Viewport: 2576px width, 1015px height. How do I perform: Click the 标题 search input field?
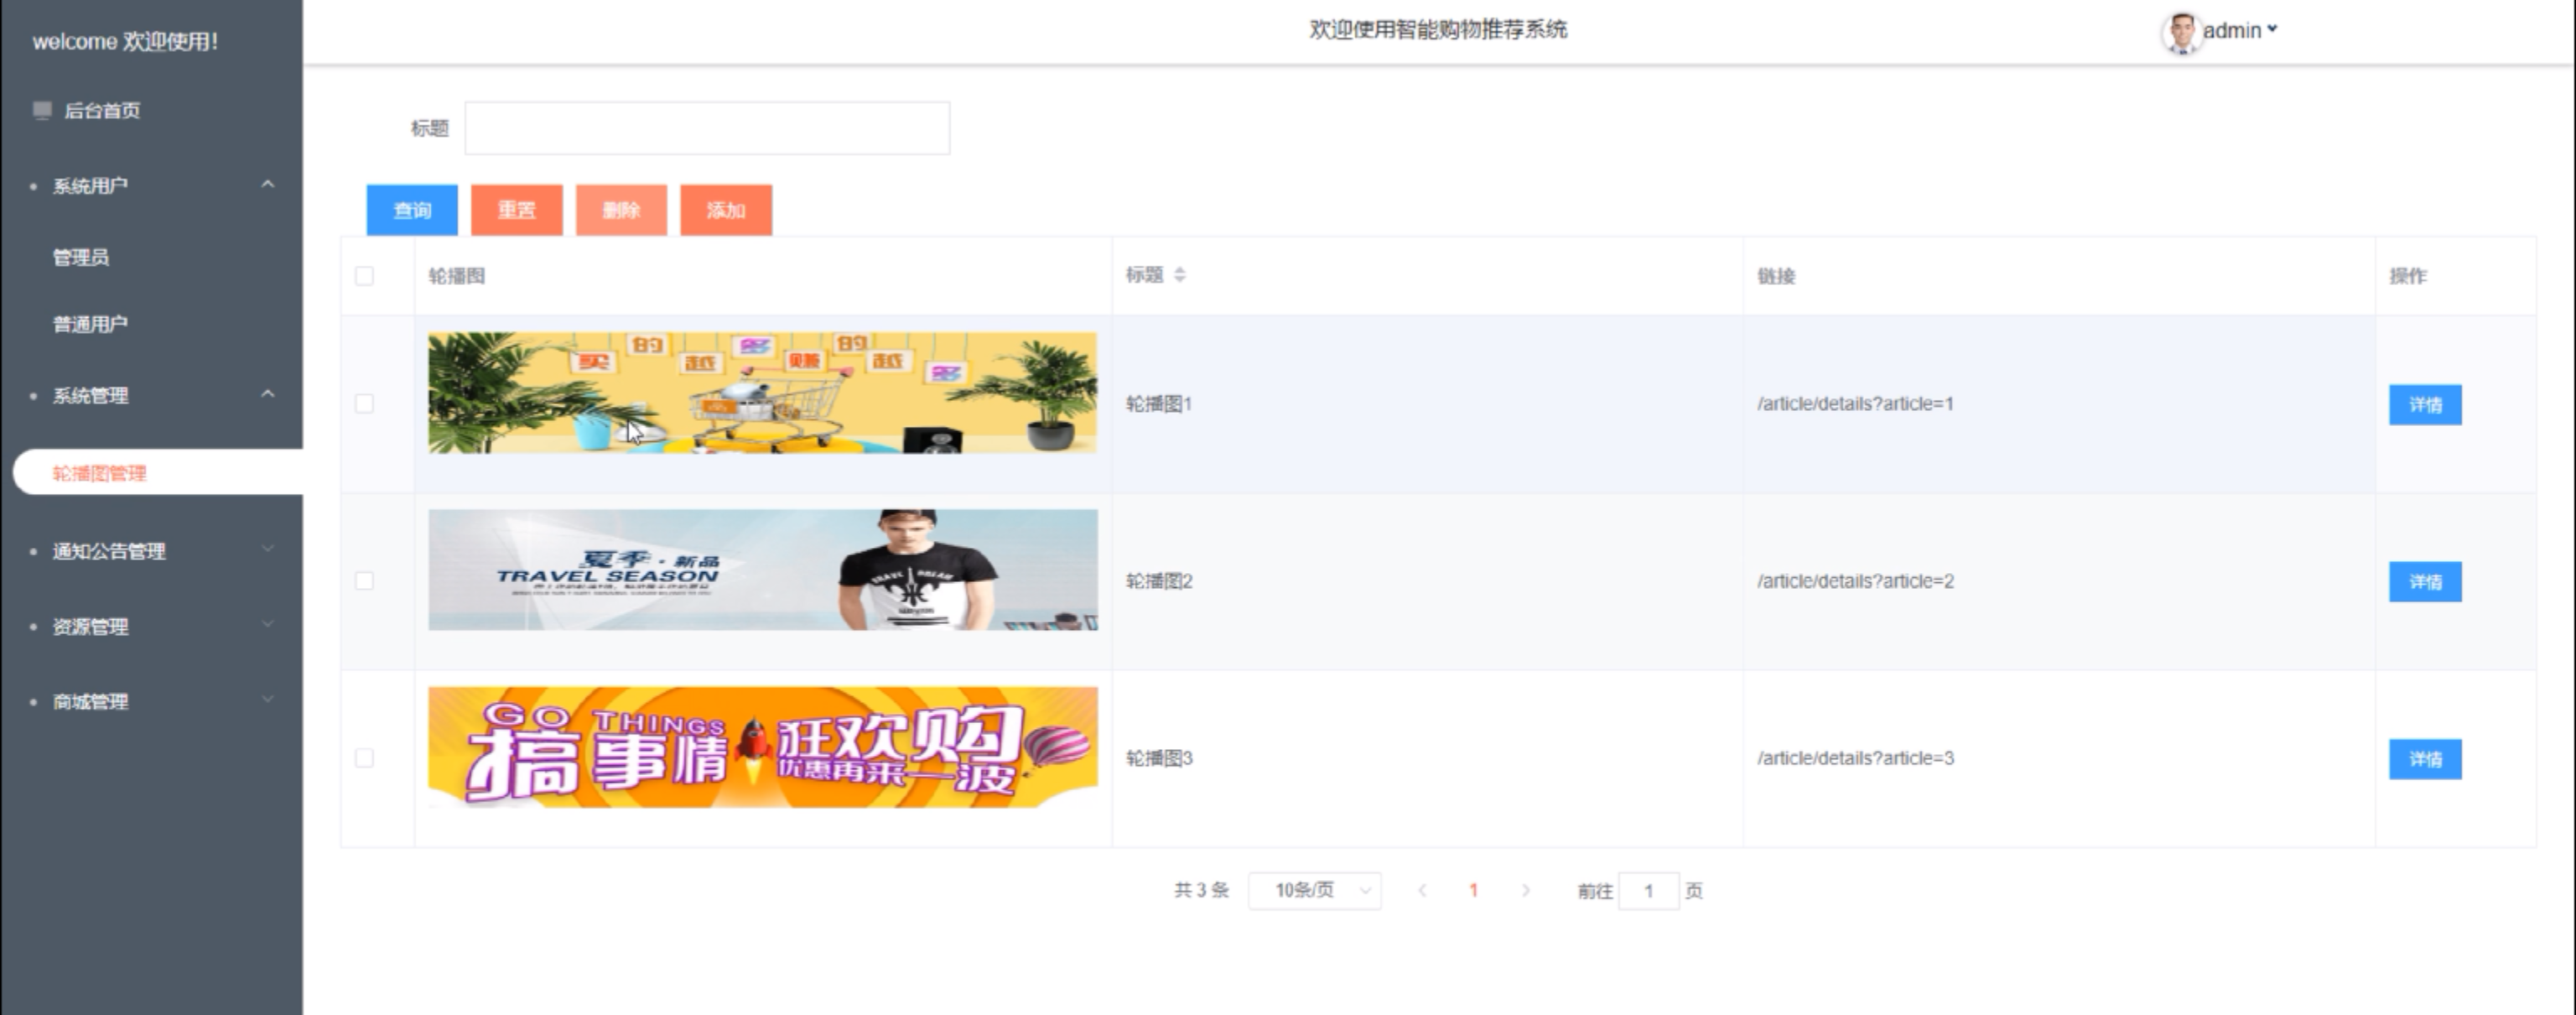point(707,128)
